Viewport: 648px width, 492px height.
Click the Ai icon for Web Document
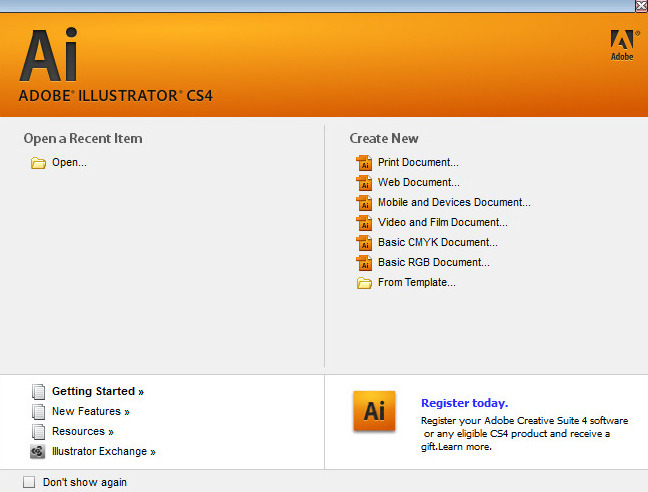tap(364, 183)
